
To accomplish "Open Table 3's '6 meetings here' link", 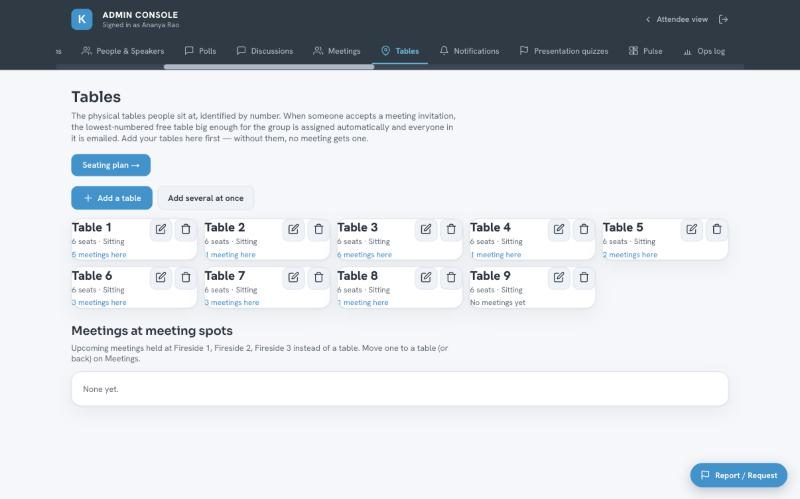I will [364, 255].
